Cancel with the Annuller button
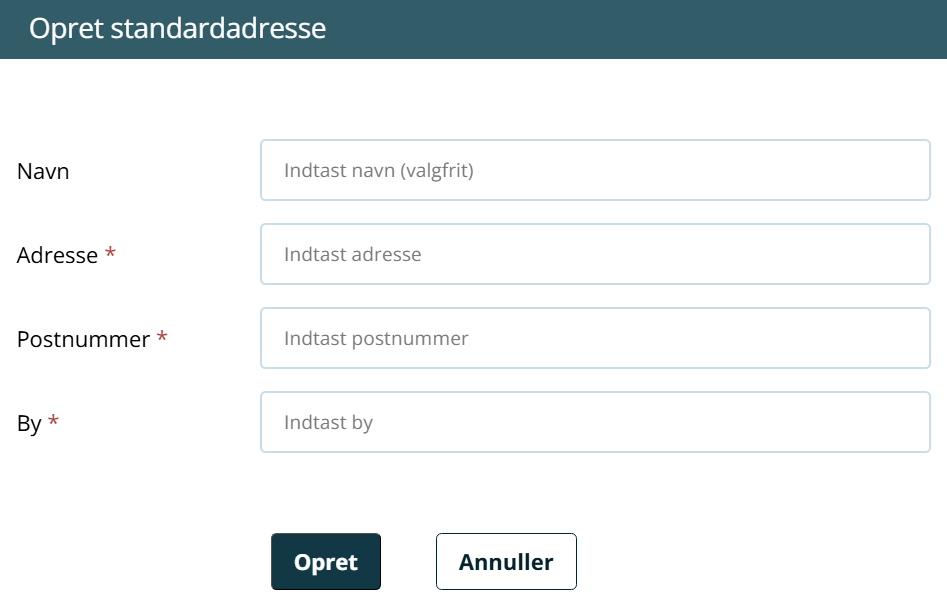Image resolution: width=947 pixels, height=602 pixels. pyautogui.click(x=506, y=562)
